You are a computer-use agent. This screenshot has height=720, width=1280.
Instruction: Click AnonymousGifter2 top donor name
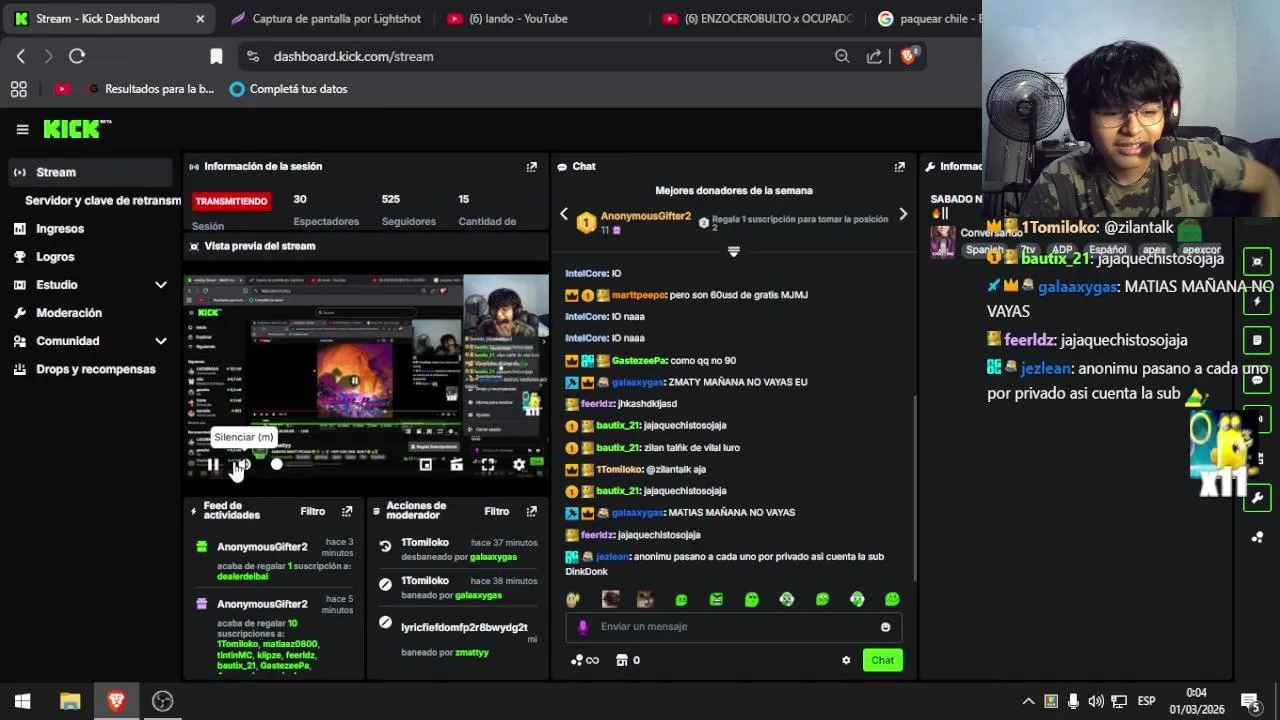point(646,216)
